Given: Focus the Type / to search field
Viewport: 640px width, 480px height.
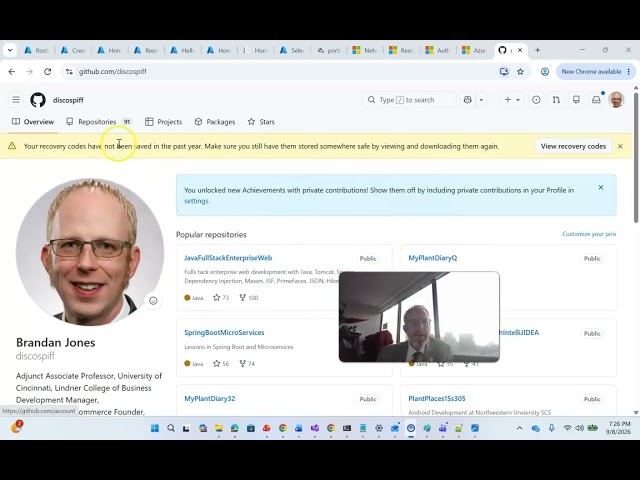Looking at the screenshot, I should click(x=409, y=100).
